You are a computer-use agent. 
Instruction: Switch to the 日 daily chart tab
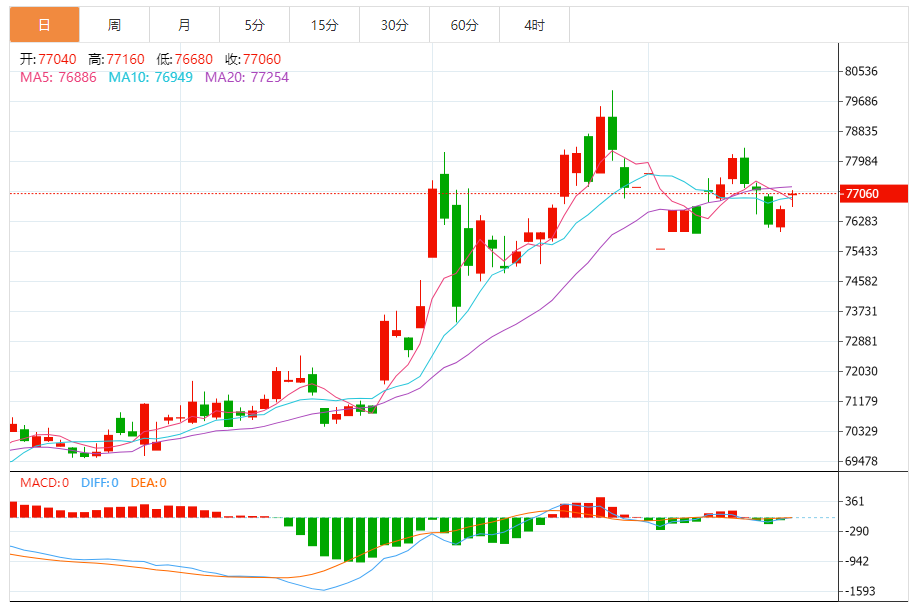click(x=44, y=25)
